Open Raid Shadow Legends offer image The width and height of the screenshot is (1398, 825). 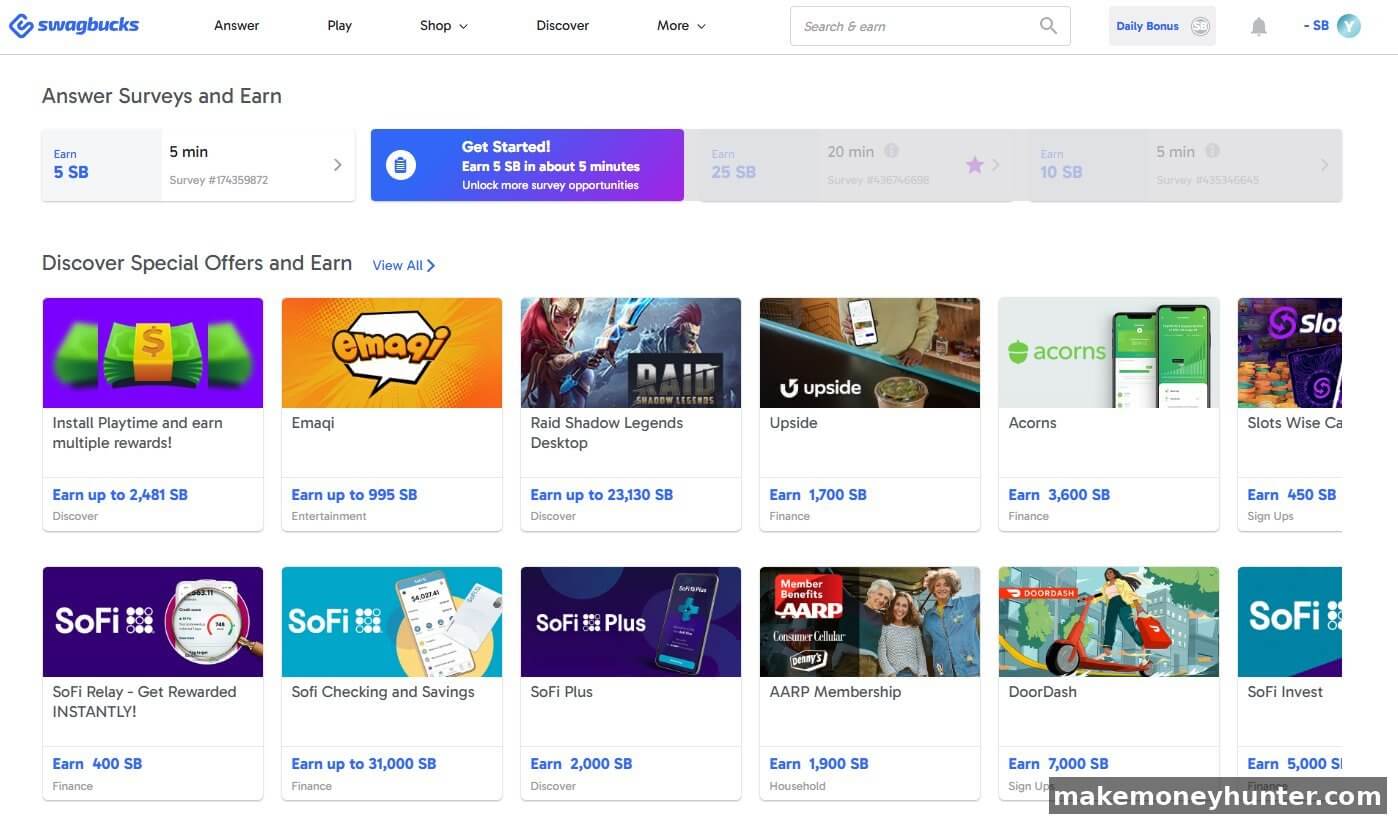(631, 353)
